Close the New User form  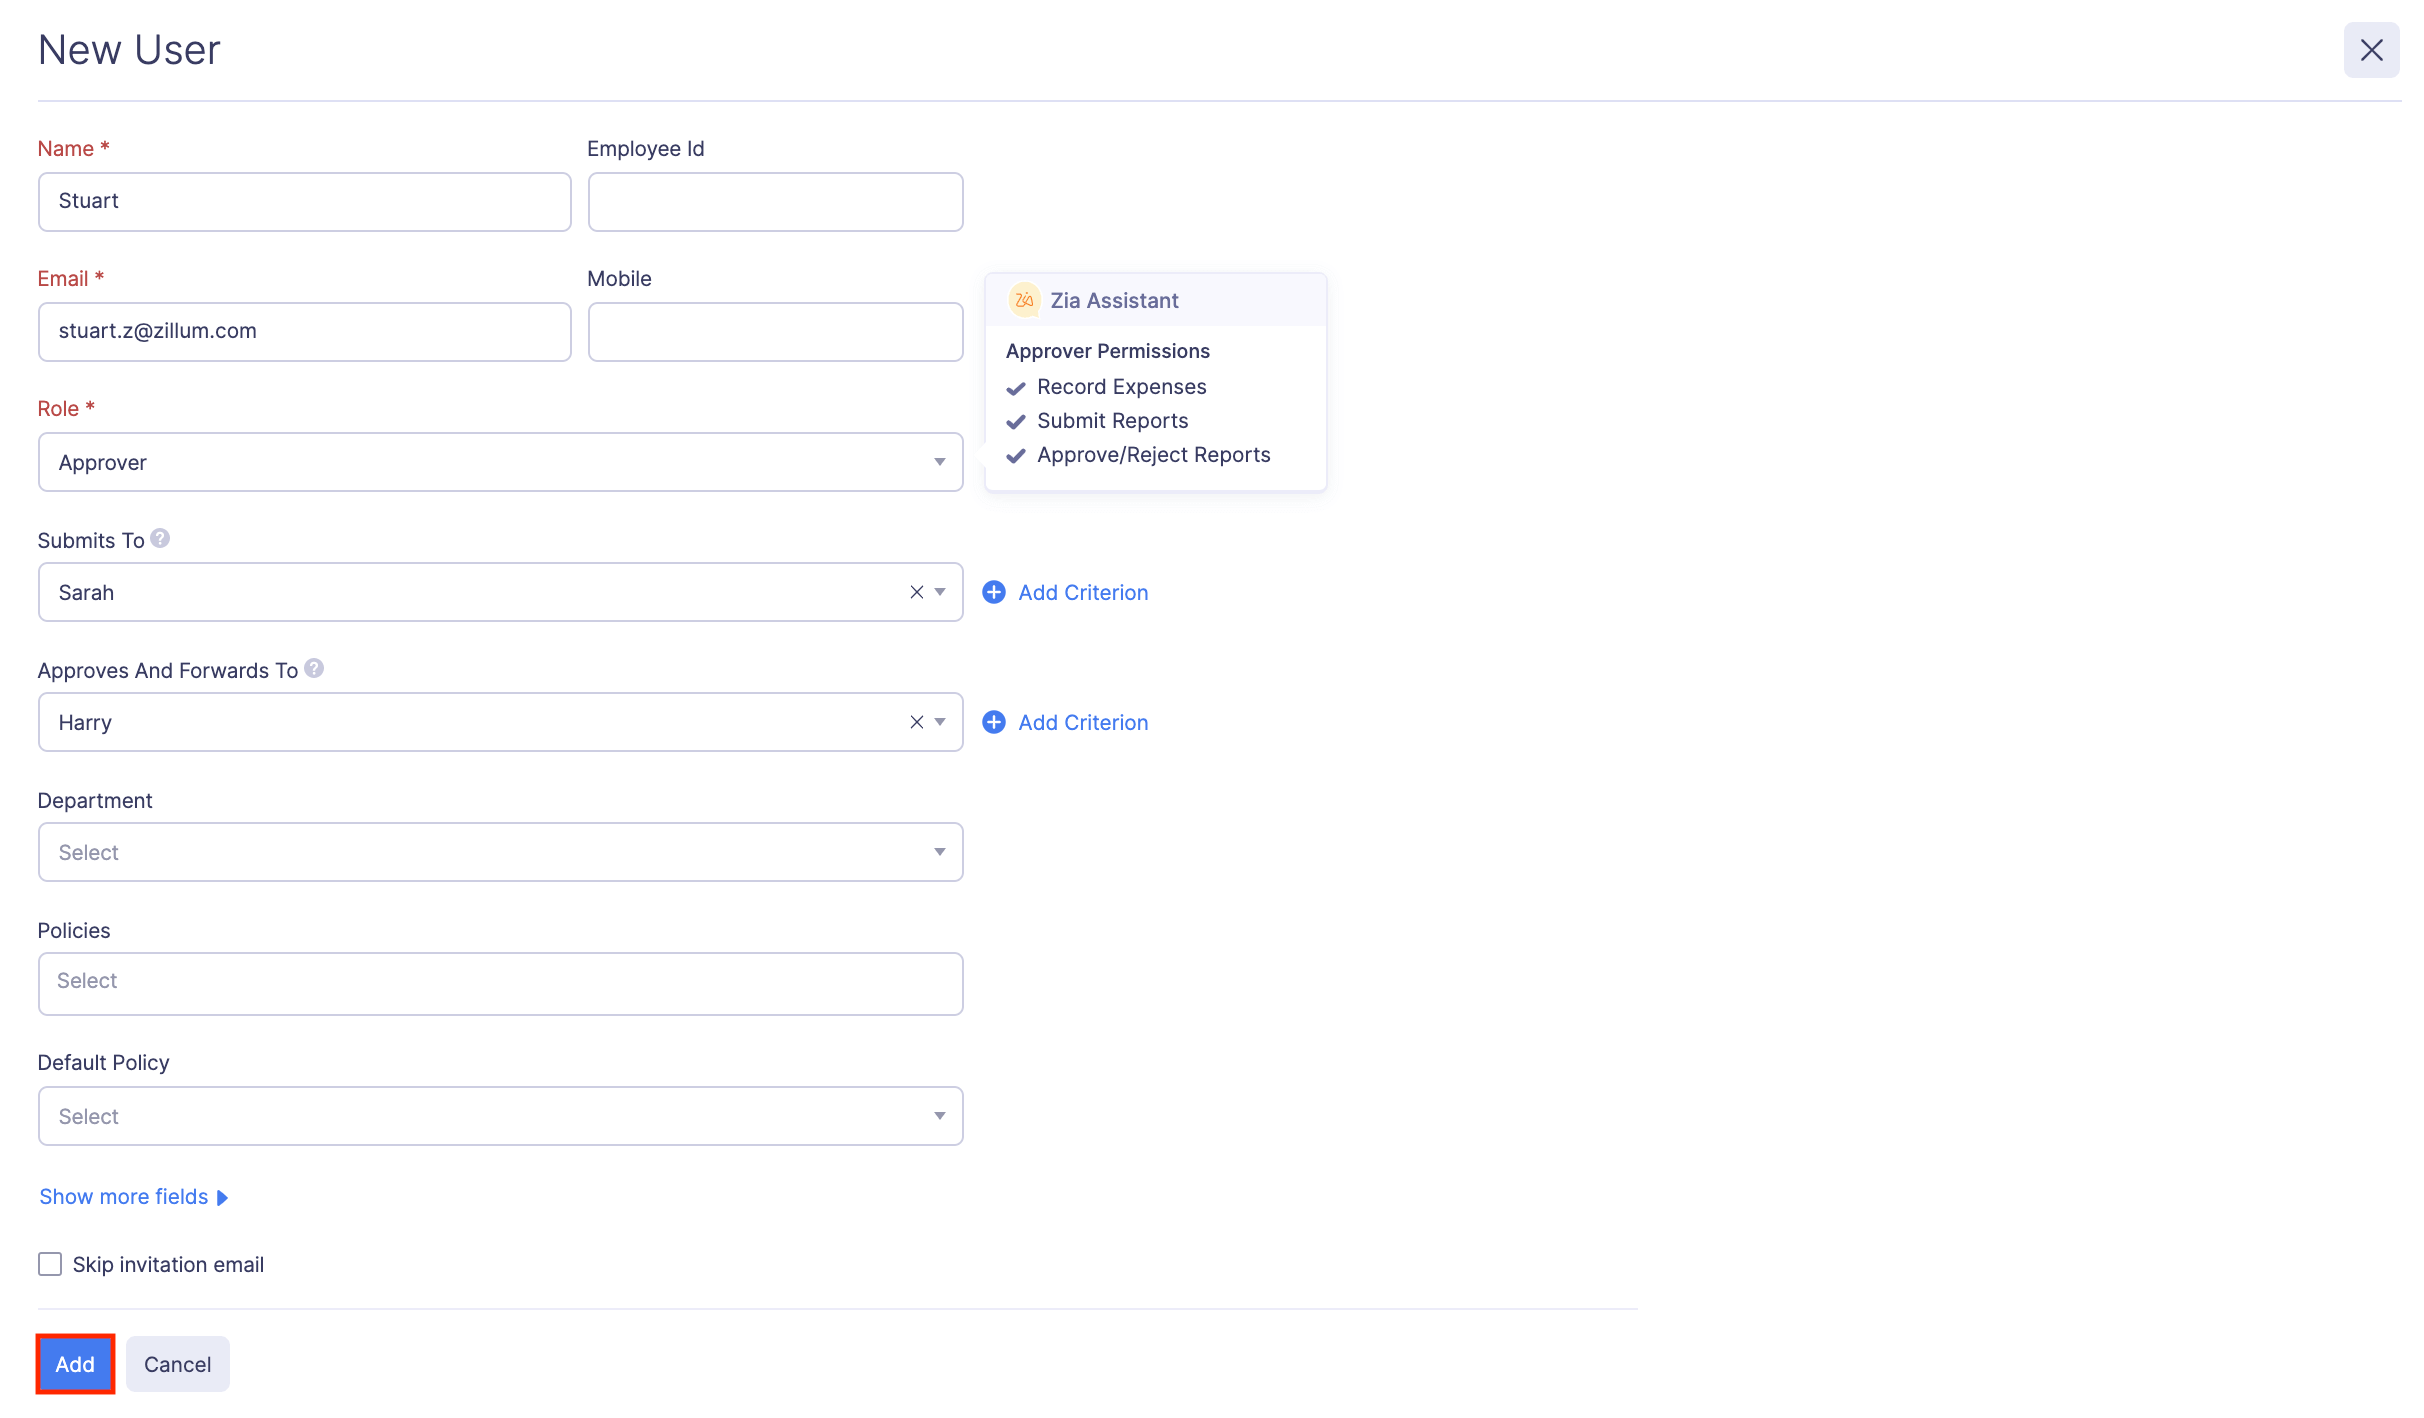(2371, 50)
